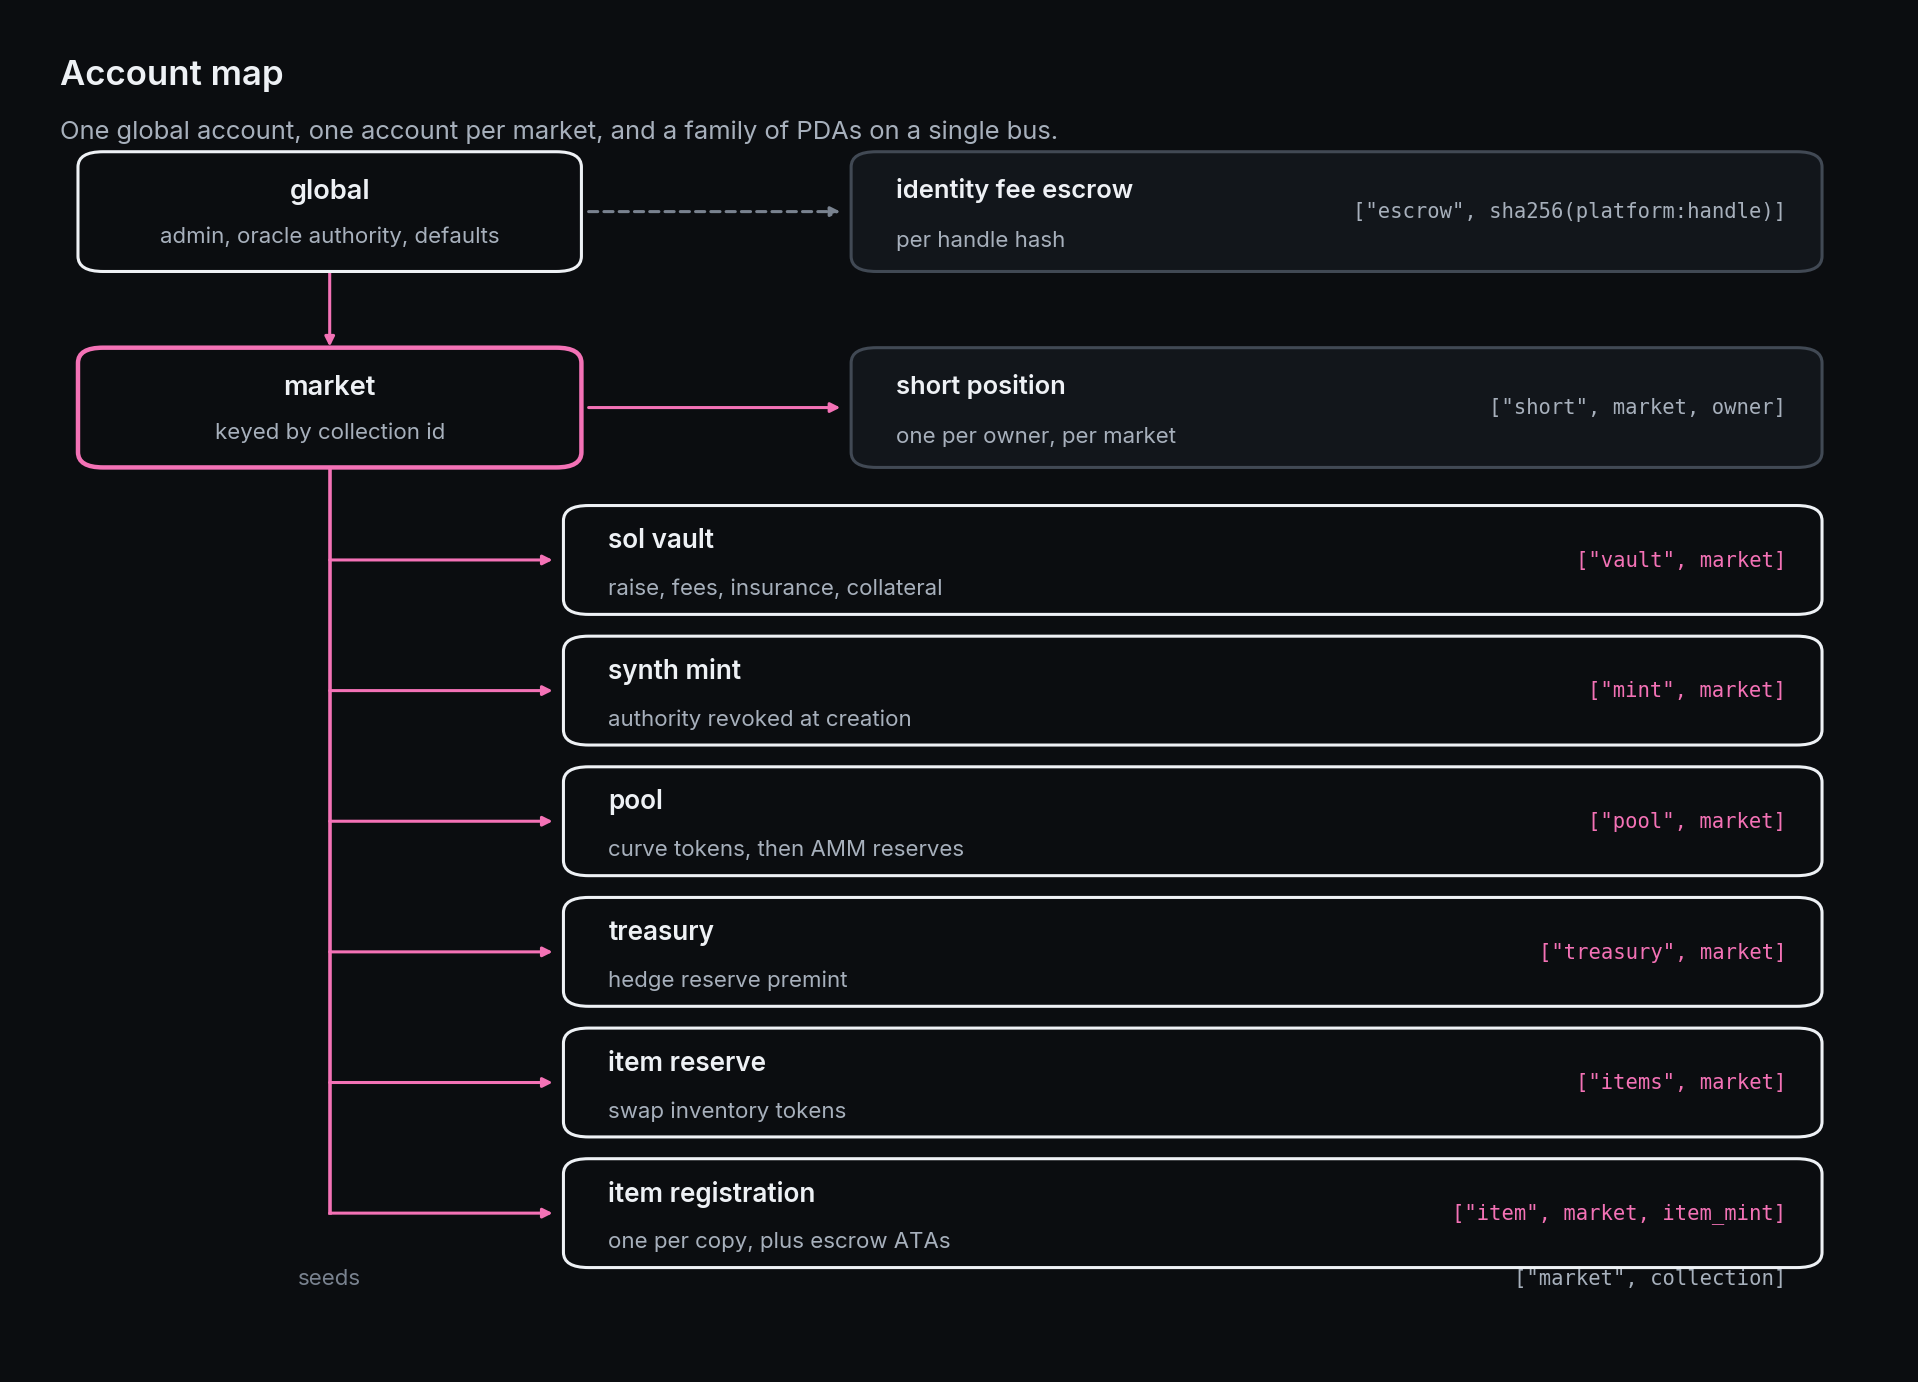
Task: Click the ["mint", market] seed
Action: point(1687,690)
